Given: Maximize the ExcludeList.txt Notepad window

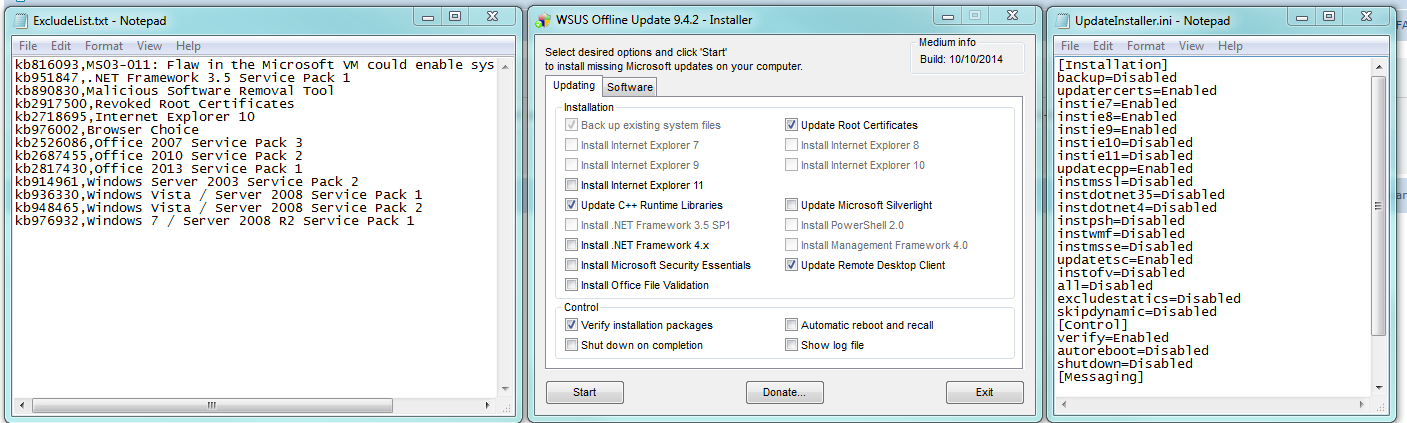Looking at the screenshot, I should (x=454, y=16).
